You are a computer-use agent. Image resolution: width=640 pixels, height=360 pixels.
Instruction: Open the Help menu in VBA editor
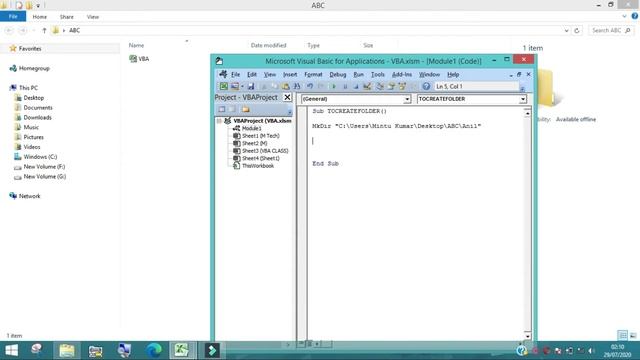coord(453,75)
